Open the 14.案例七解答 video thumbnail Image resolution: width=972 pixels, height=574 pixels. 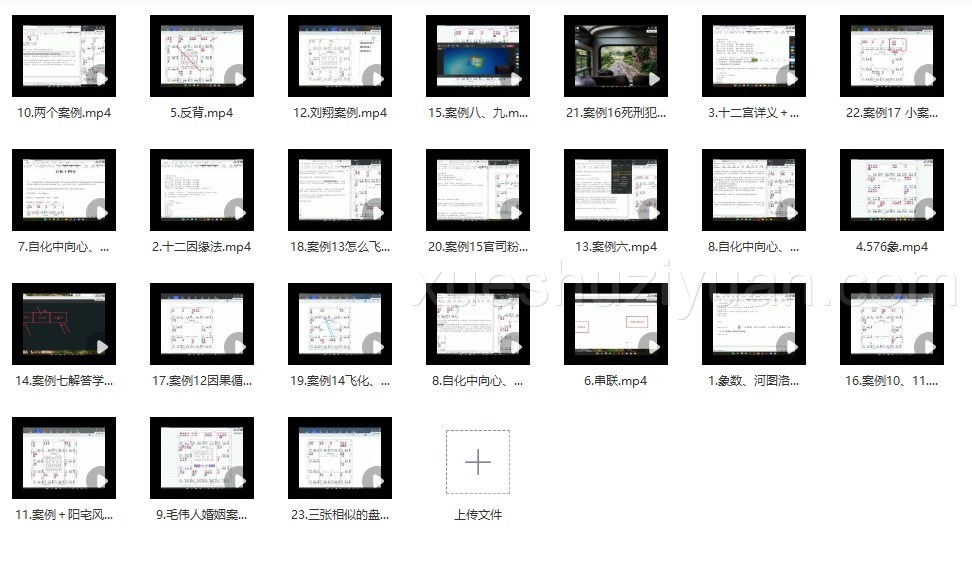pyautogui.click(x=64, y=324)
